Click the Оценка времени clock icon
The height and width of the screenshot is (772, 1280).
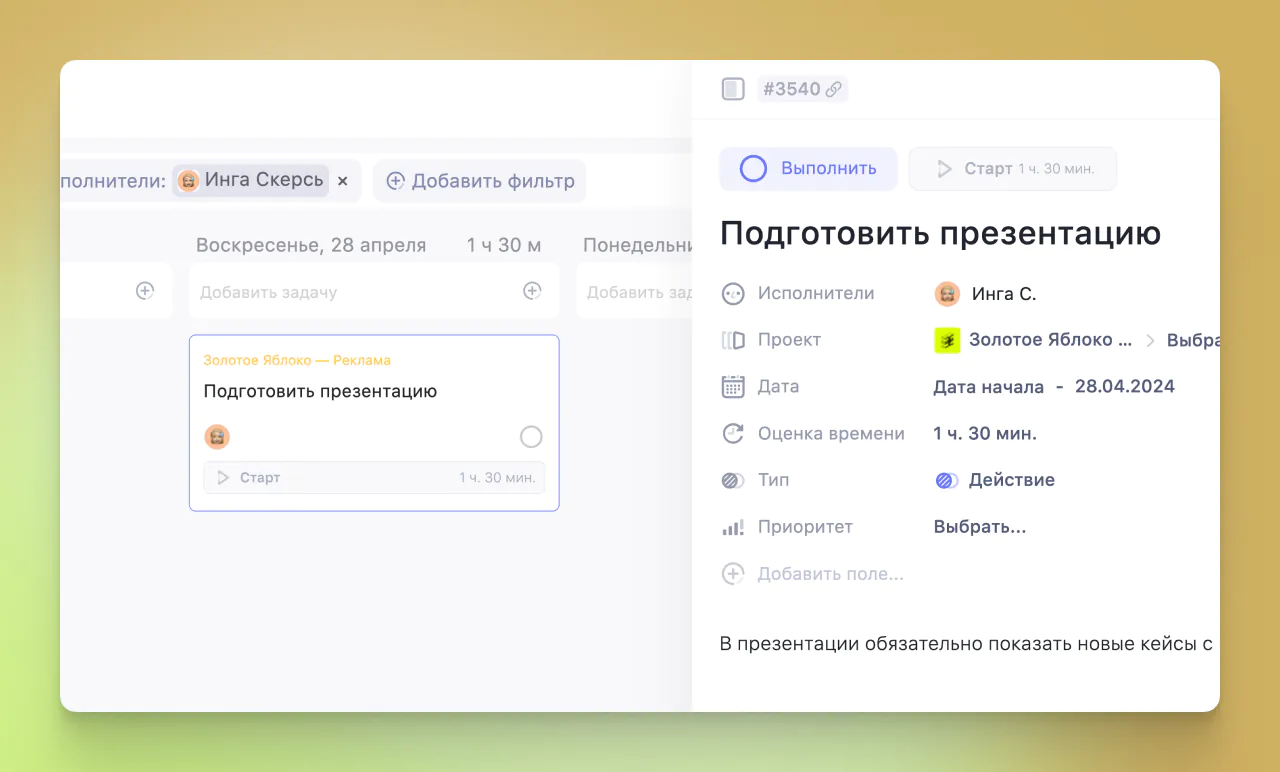point(734,433)
